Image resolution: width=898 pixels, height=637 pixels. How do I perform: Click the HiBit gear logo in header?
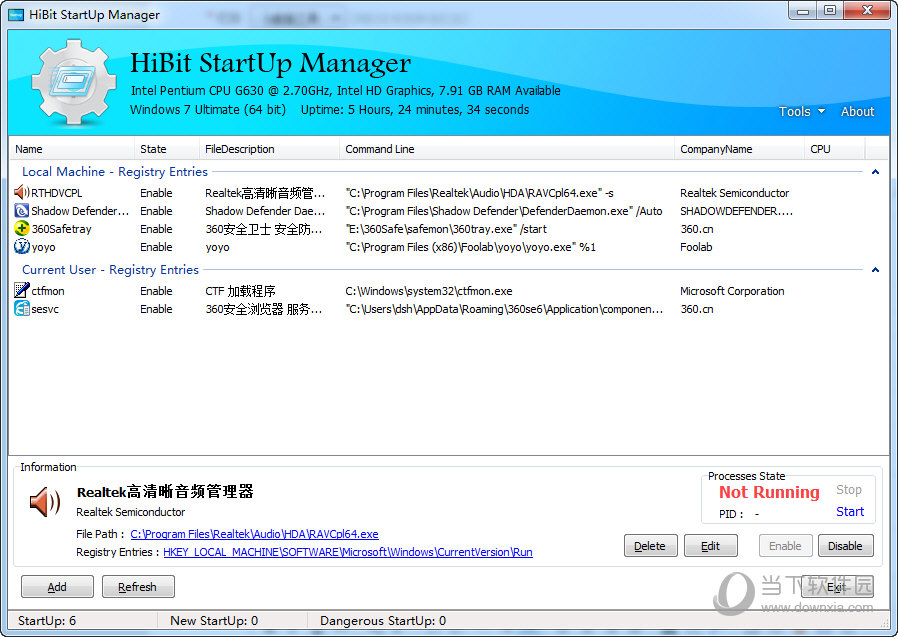click(73, 82)
